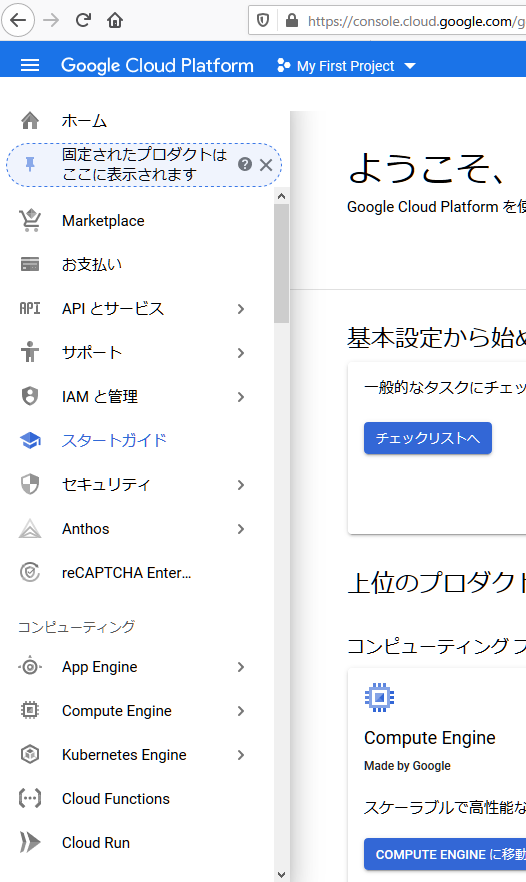This screenshot has height=882, width=526.
Task: Expand IAM と管理 submenu chevron
Action: point(241,397)
